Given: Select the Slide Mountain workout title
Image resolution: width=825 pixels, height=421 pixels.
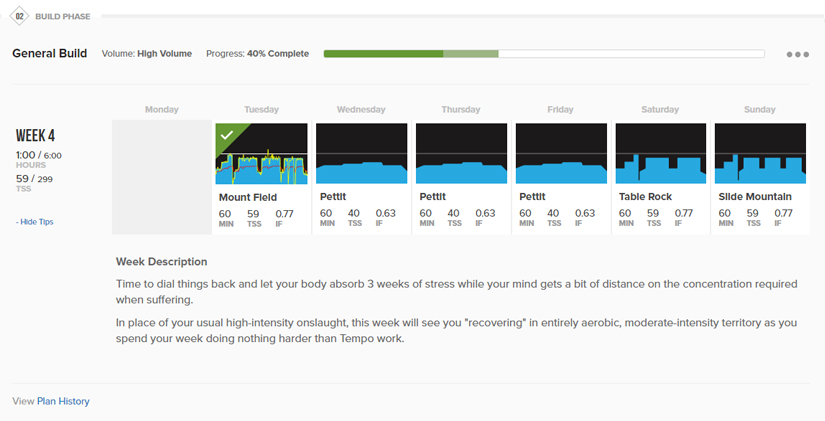Looking at the screenshot, I should click(755, 197).
